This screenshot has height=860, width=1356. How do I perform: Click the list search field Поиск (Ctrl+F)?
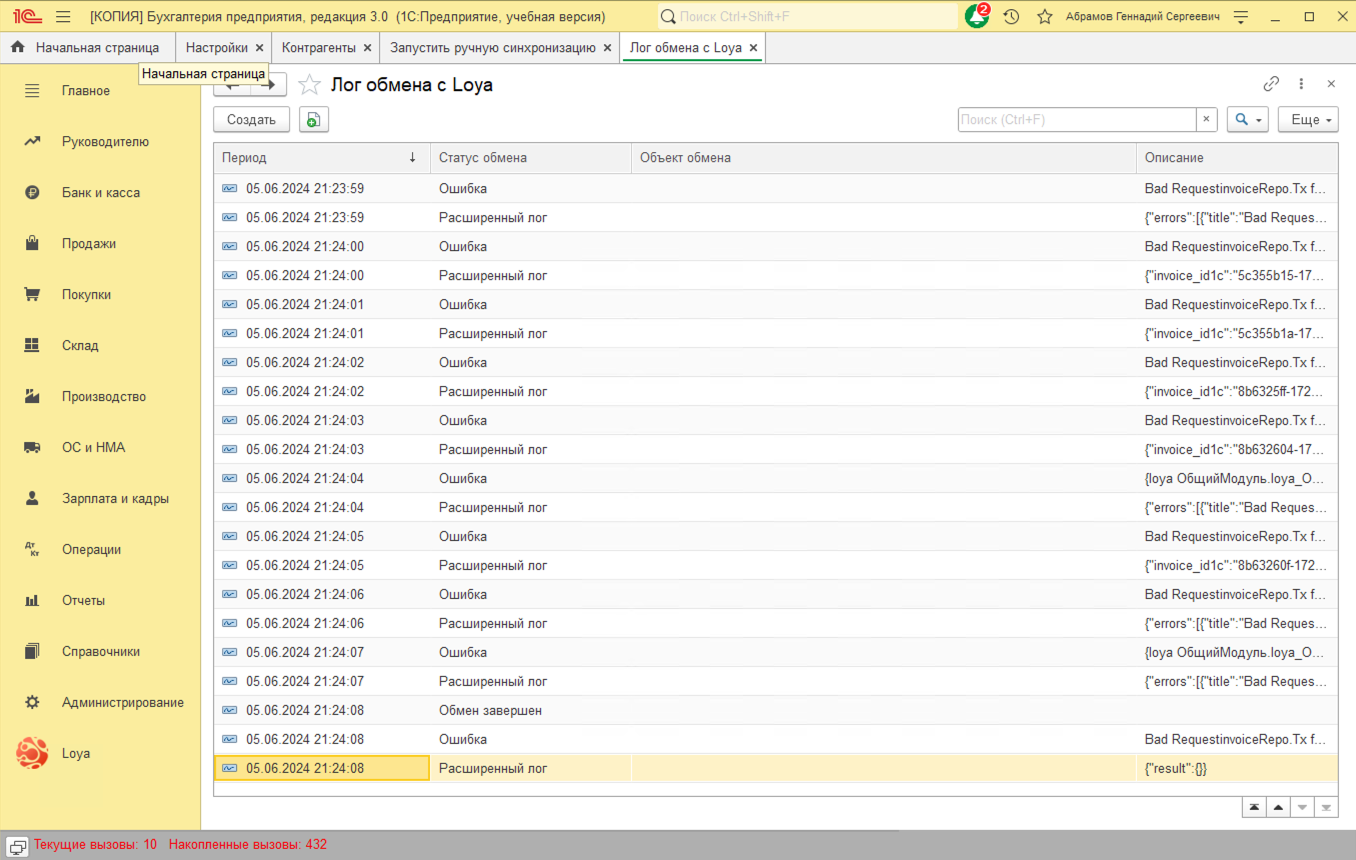[x=1077, y=120]
